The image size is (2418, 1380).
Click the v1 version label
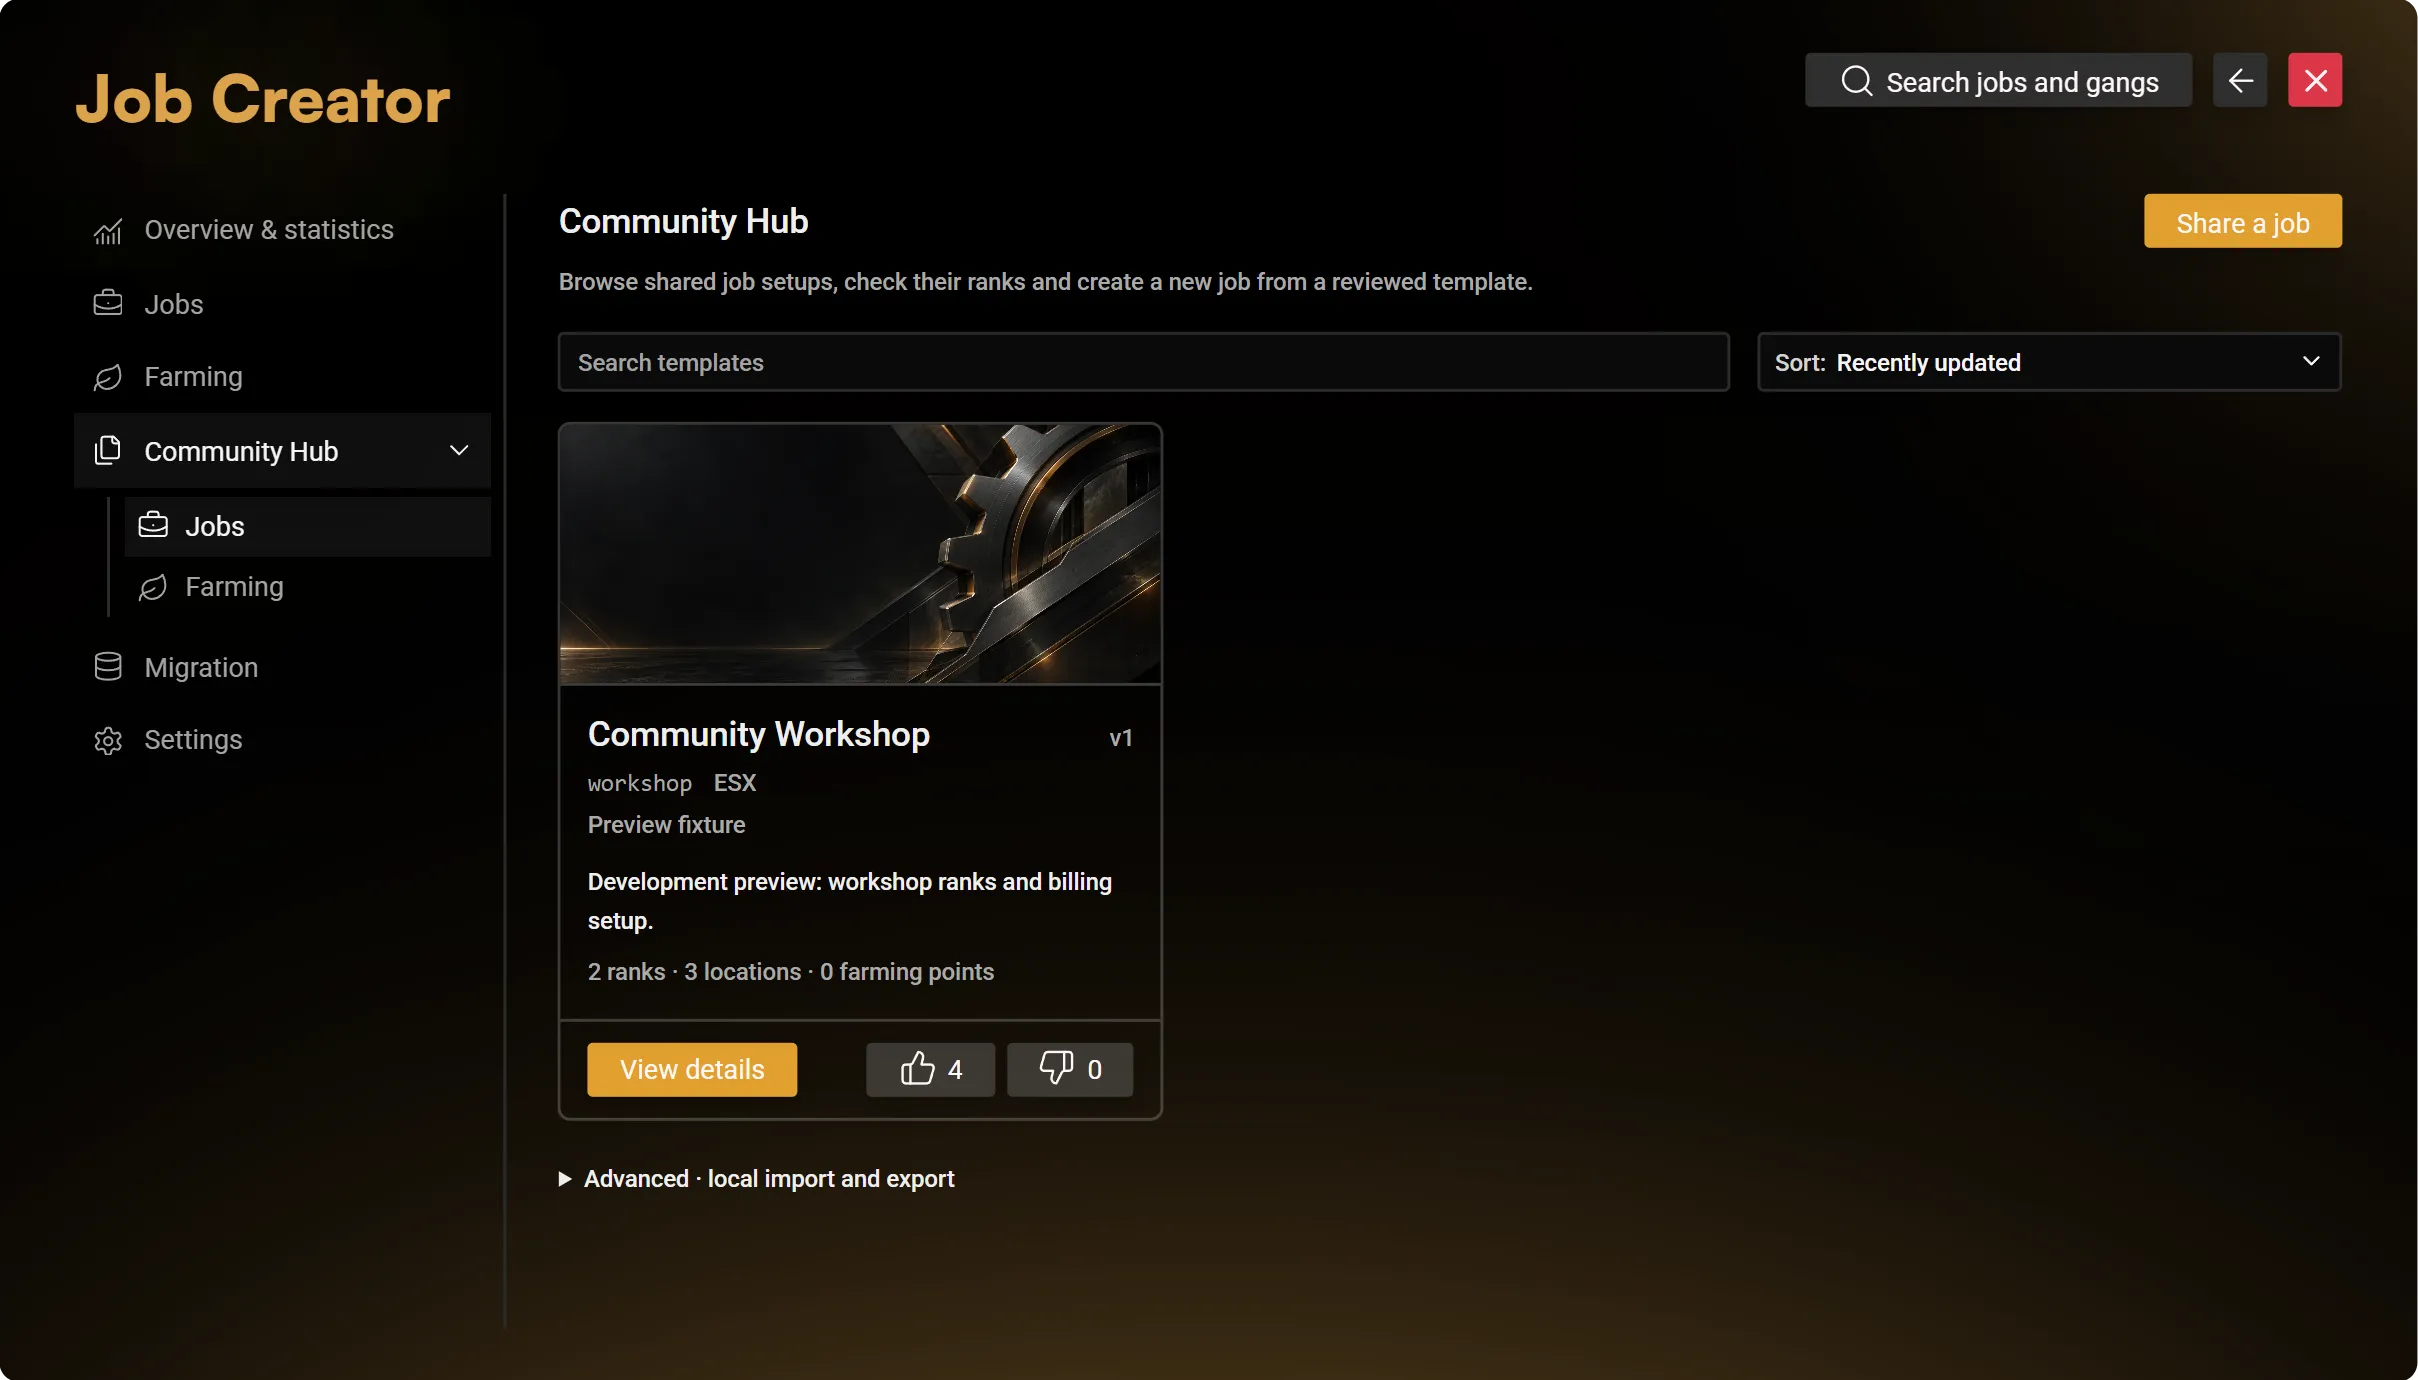point(1120,738)
